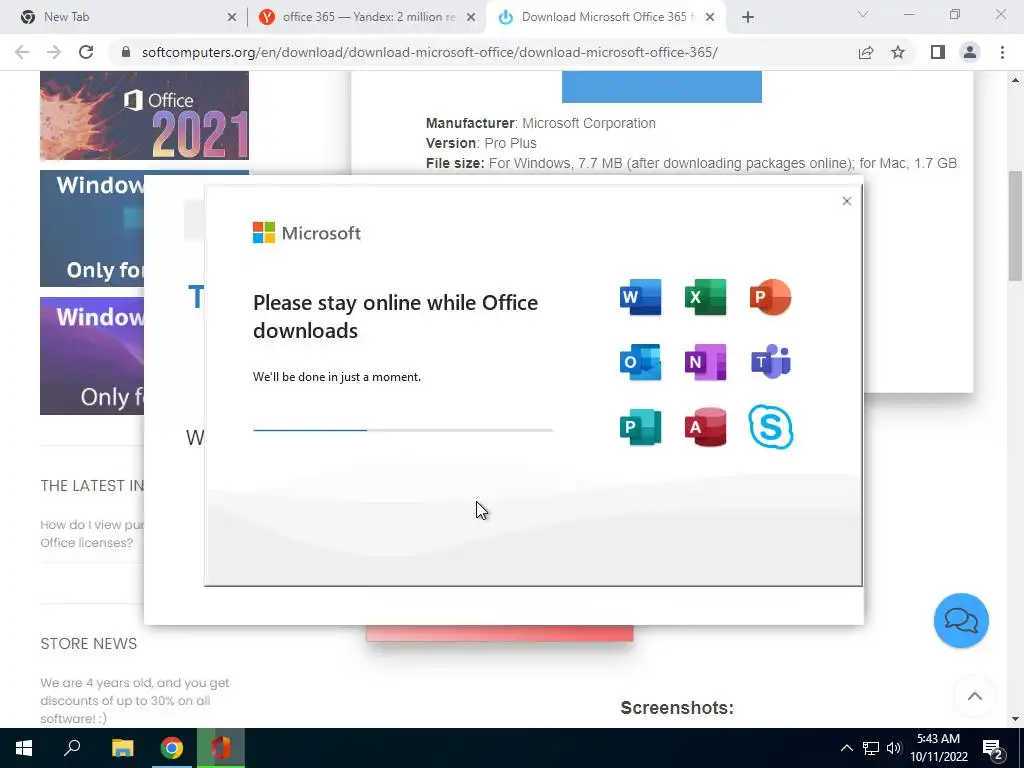Click the Word icon in Office installer
The width and height of the screenshot is (1024, 768).
(640, 297)
